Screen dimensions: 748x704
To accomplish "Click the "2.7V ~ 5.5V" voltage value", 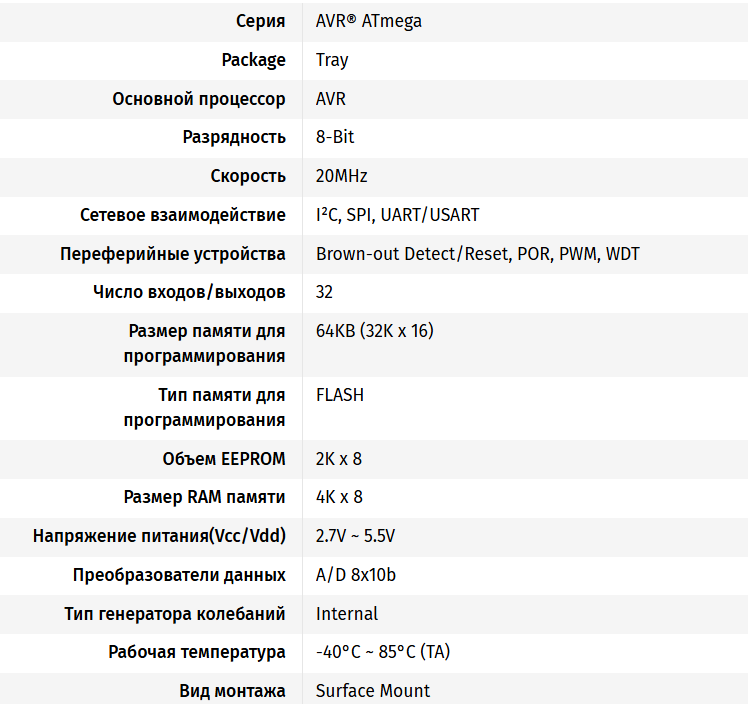I will pyautogui.click(x=355, y=536).
